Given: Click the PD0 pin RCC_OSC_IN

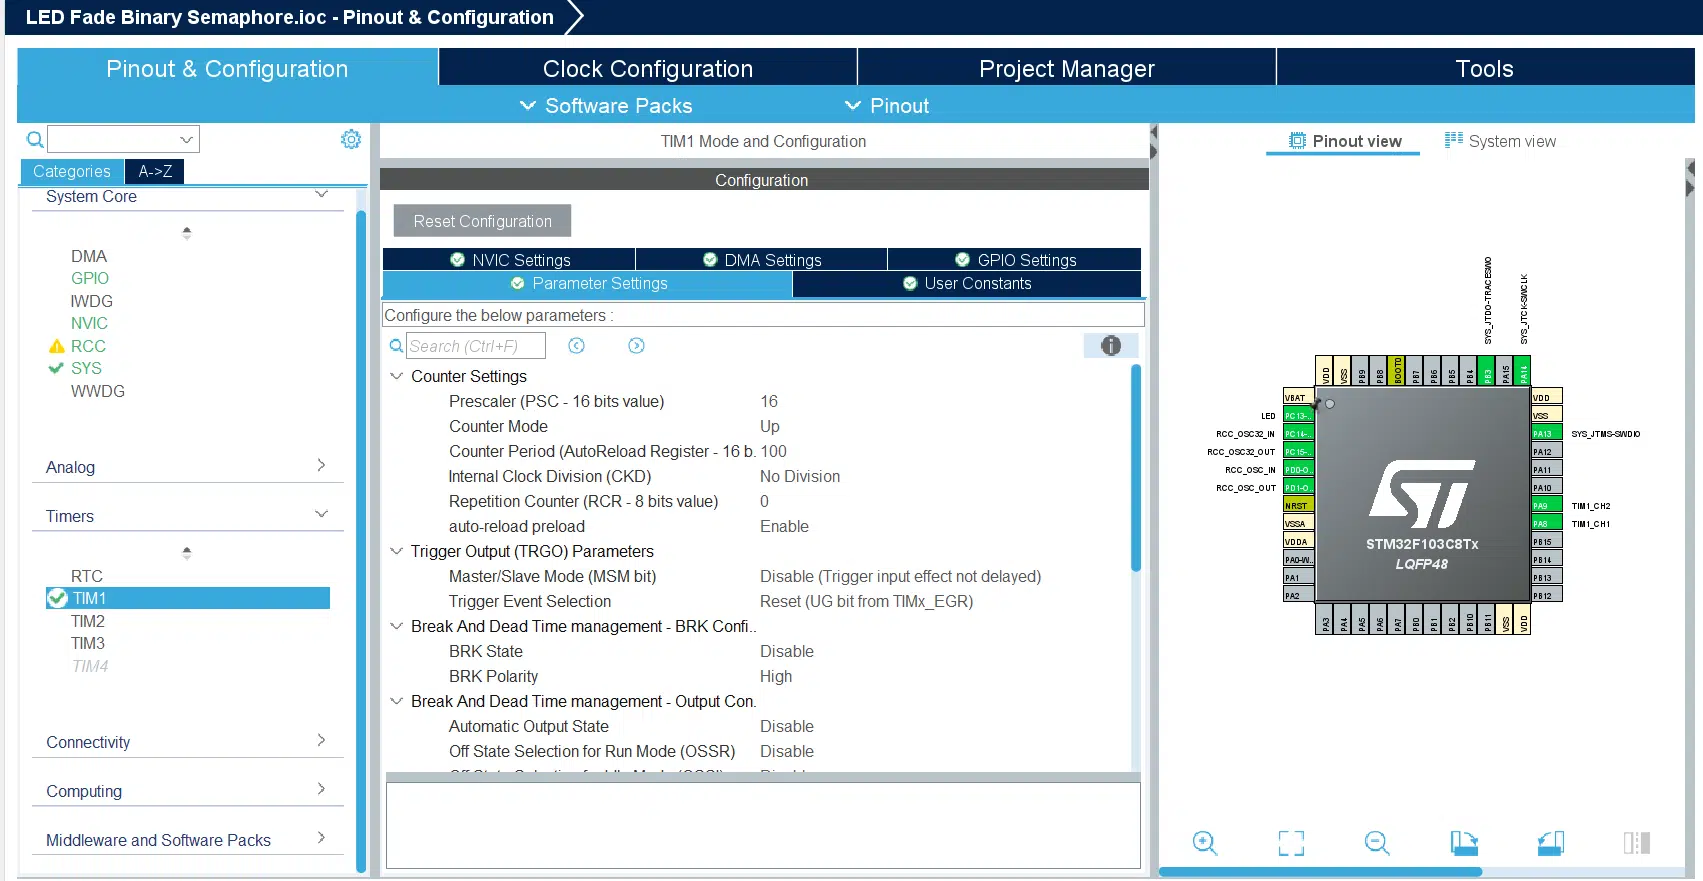Looking at the screenshot, I should 1298,470.
